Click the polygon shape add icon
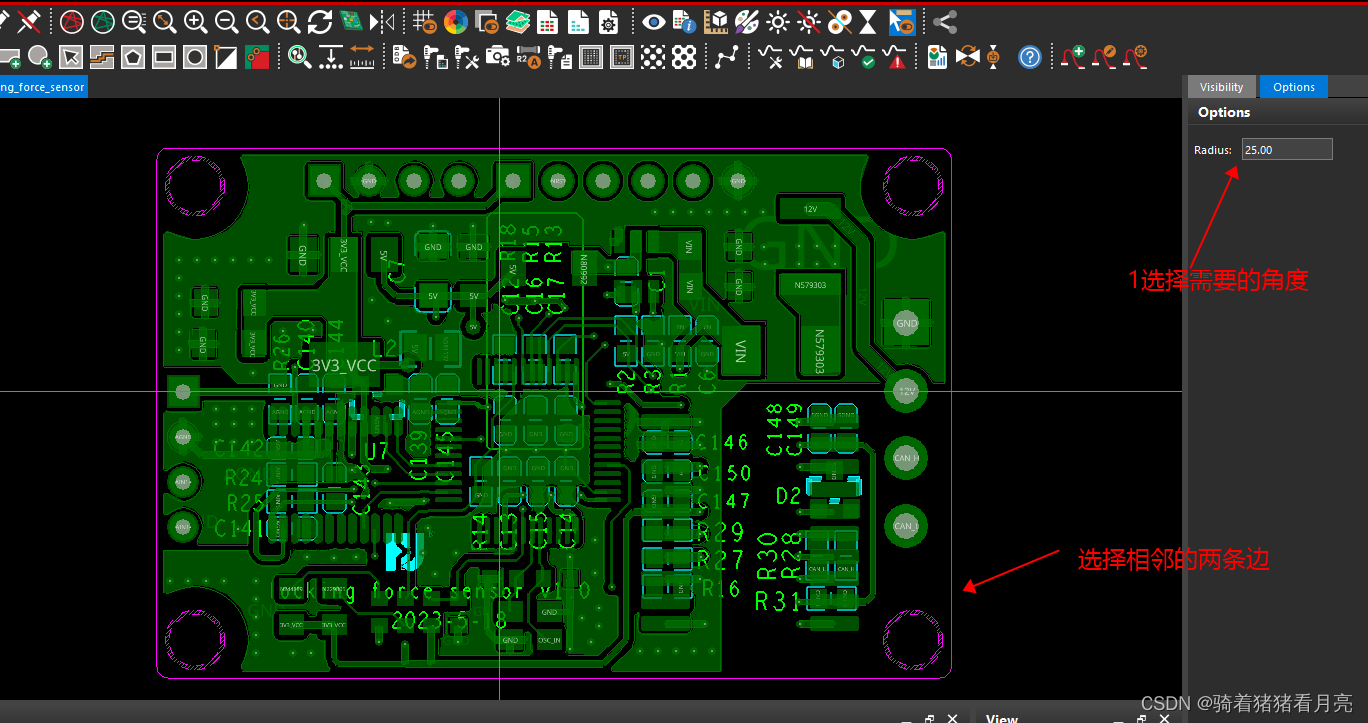1368x723 pixels. pos(133,57)
